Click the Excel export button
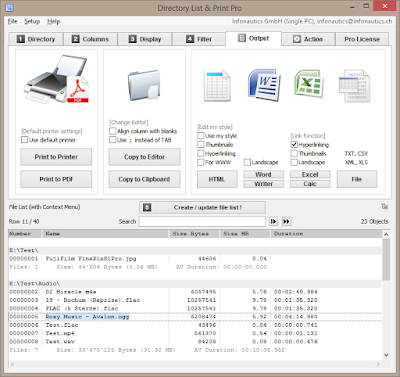Image resolution: width=400 pixels, height=377 pixels. coord(310,174)
